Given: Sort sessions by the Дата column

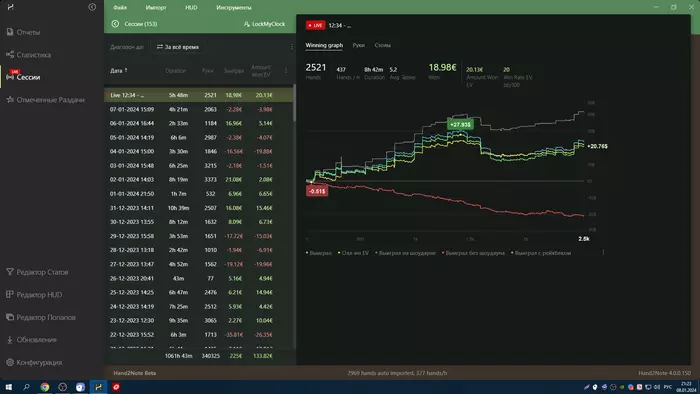Looking at the screenshot, I should [119, 71].
